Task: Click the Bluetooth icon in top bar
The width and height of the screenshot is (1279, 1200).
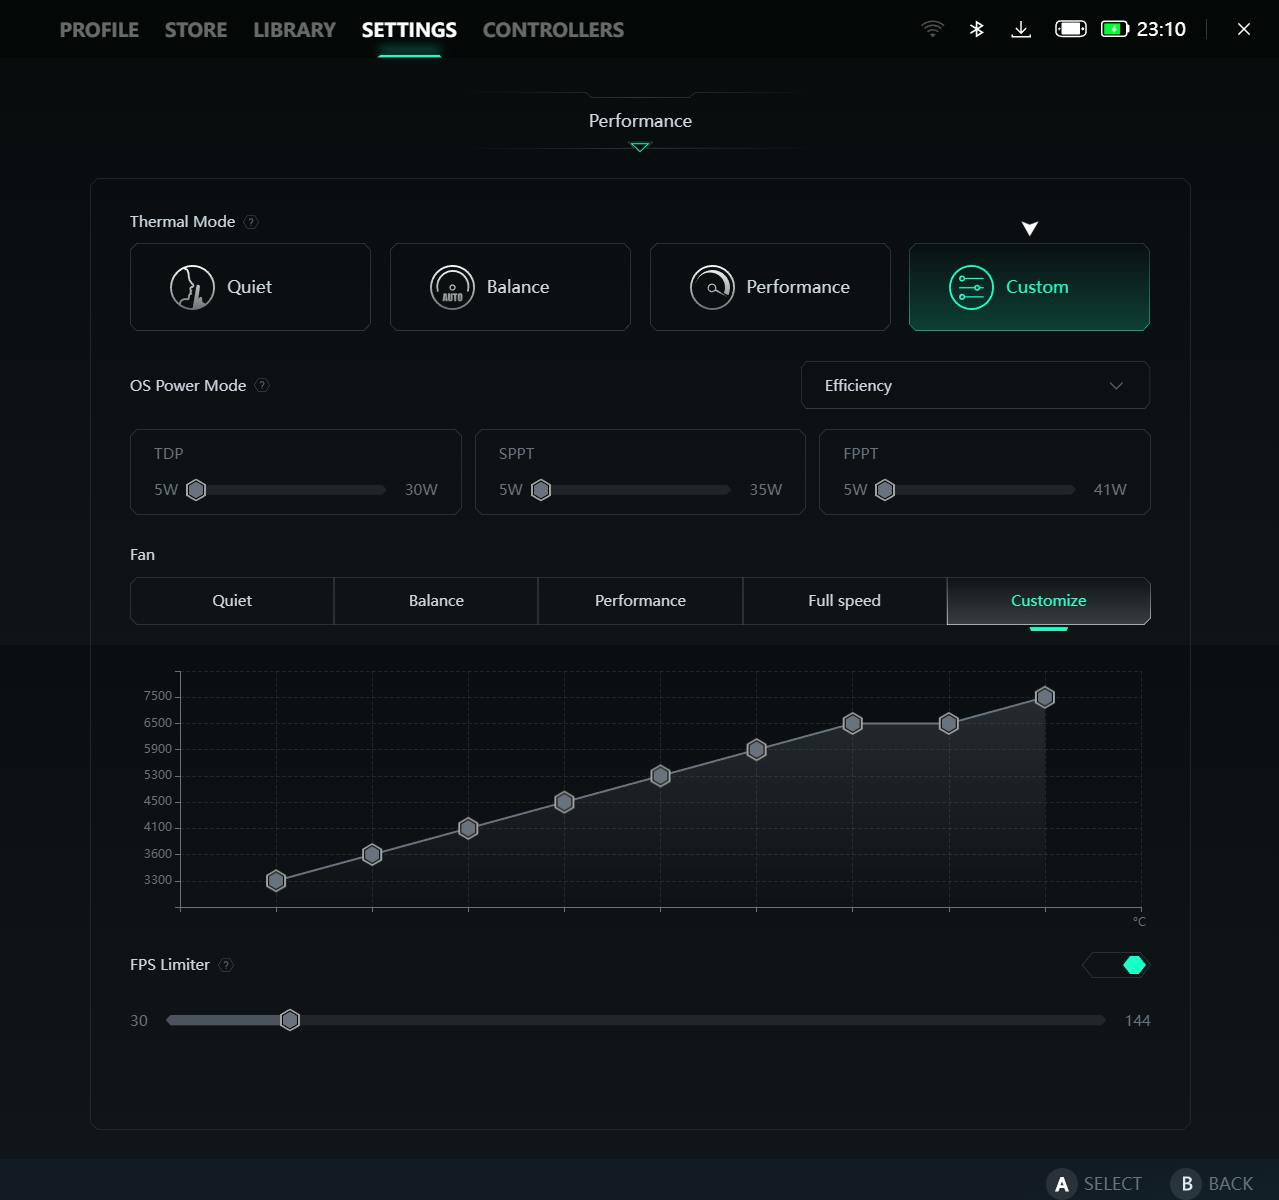Action: pos(977,29)
